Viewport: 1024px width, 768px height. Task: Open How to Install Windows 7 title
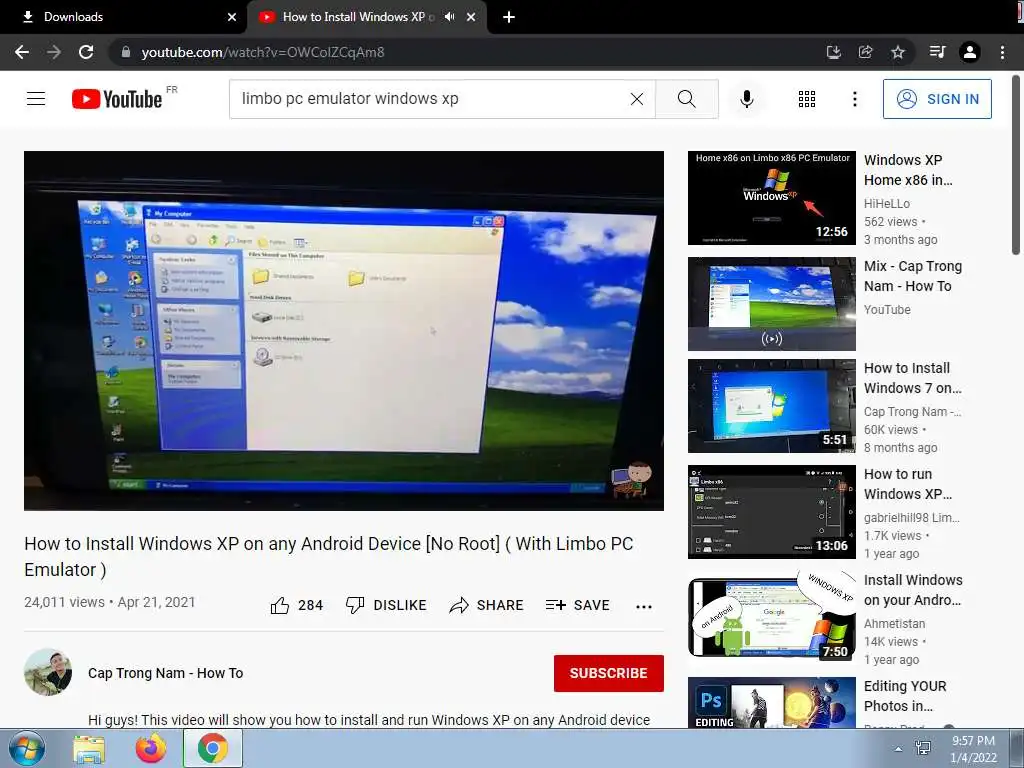pyautogui.click(x=913, y=378)
